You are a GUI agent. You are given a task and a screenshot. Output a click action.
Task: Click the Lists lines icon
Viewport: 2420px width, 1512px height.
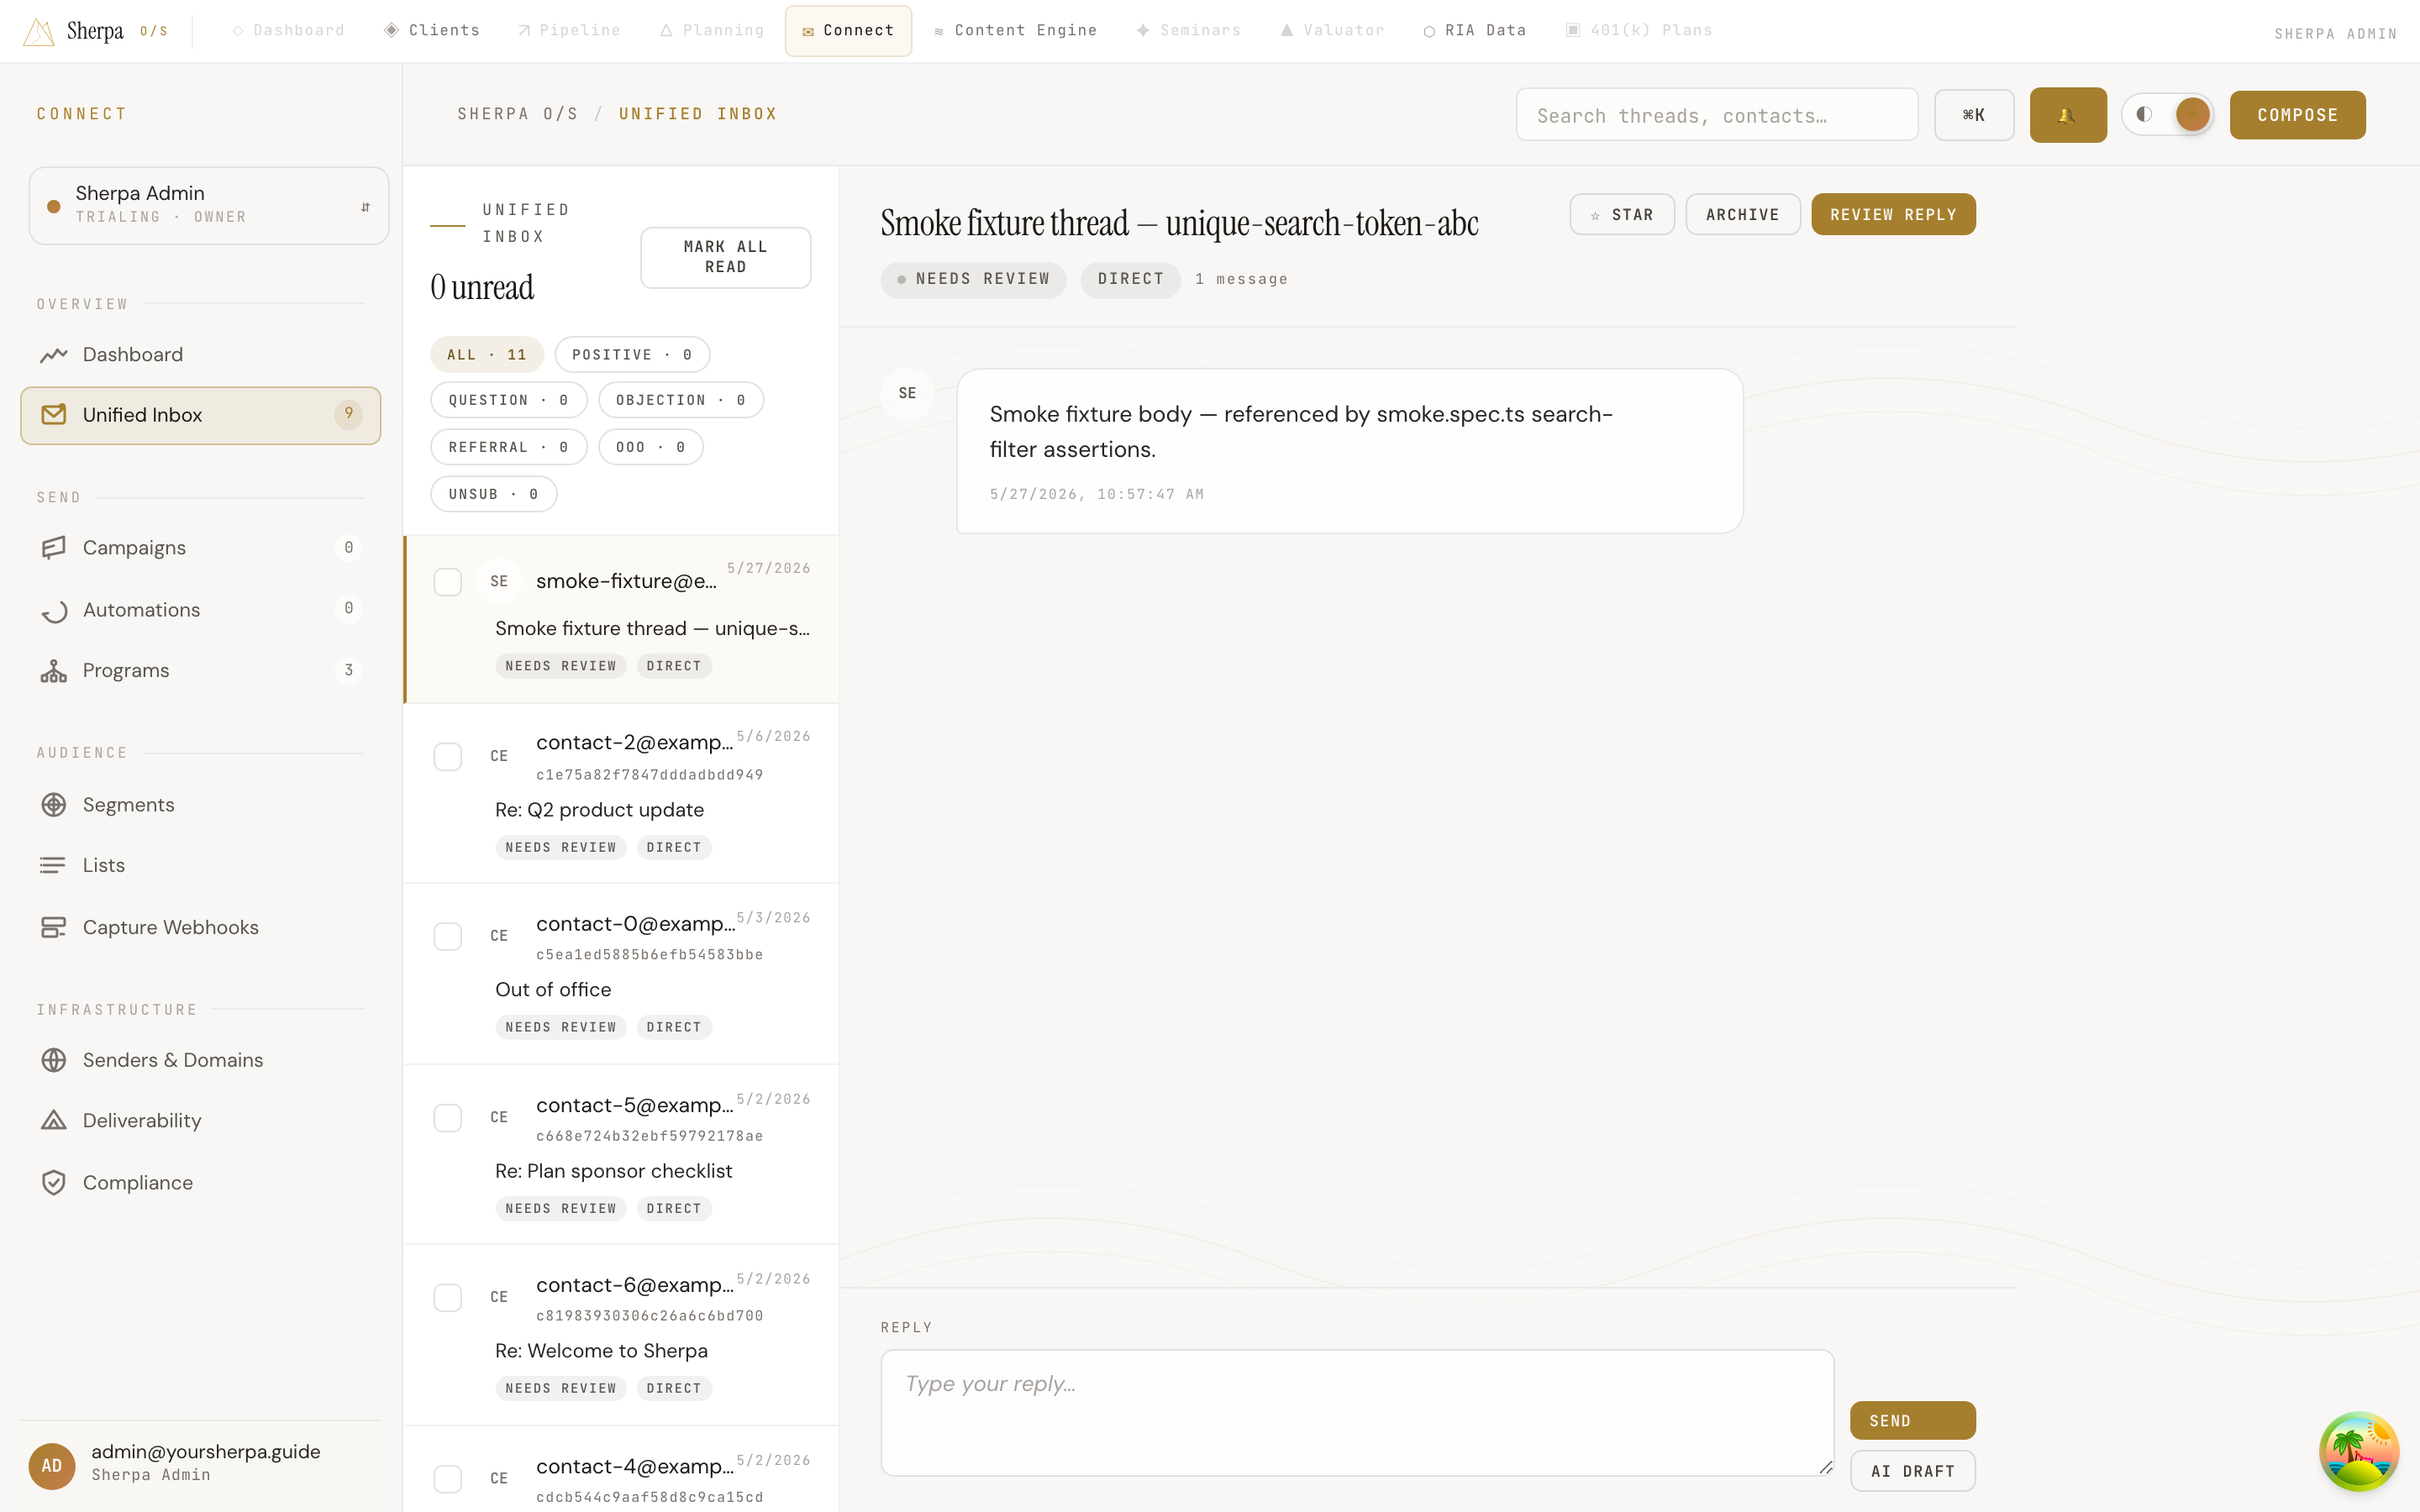coord(54,865)
